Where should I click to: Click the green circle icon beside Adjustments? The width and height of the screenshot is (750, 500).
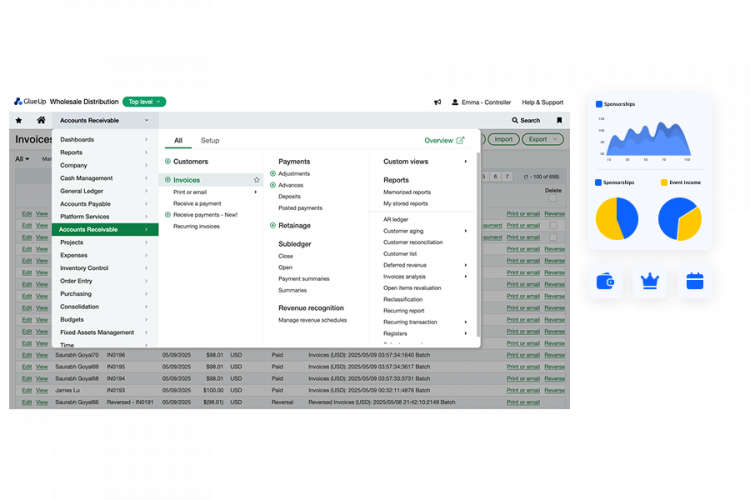(273, 174)
